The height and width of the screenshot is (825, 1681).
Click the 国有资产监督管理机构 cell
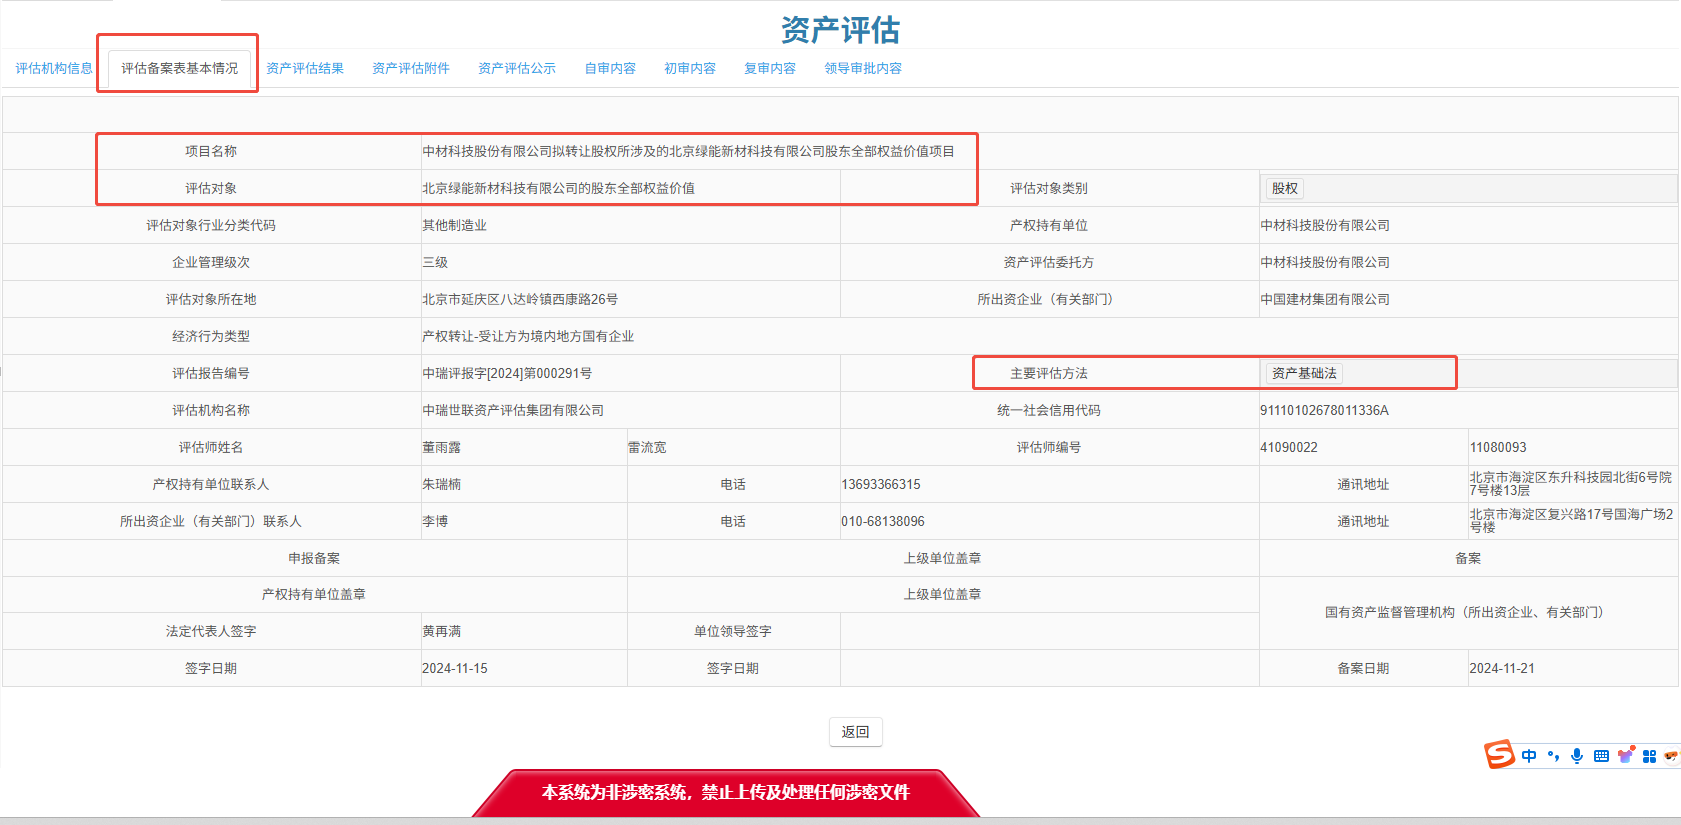coord(1468,612)
